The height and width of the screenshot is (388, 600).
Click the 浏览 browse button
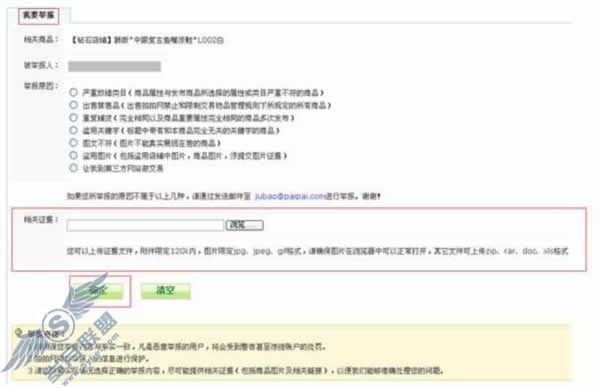point(245,225)
